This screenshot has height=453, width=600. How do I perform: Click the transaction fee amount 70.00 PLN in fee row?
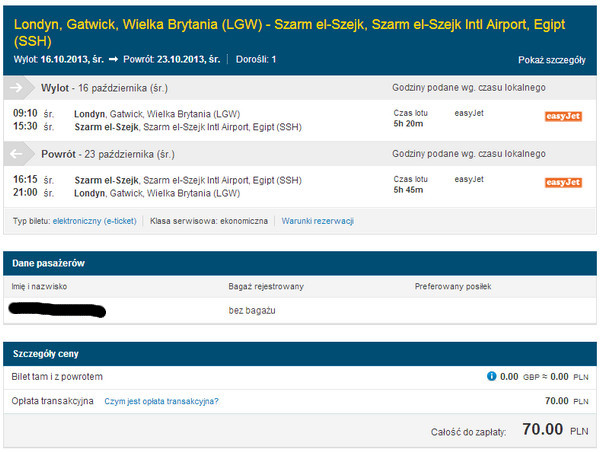[x=567, y=401]
